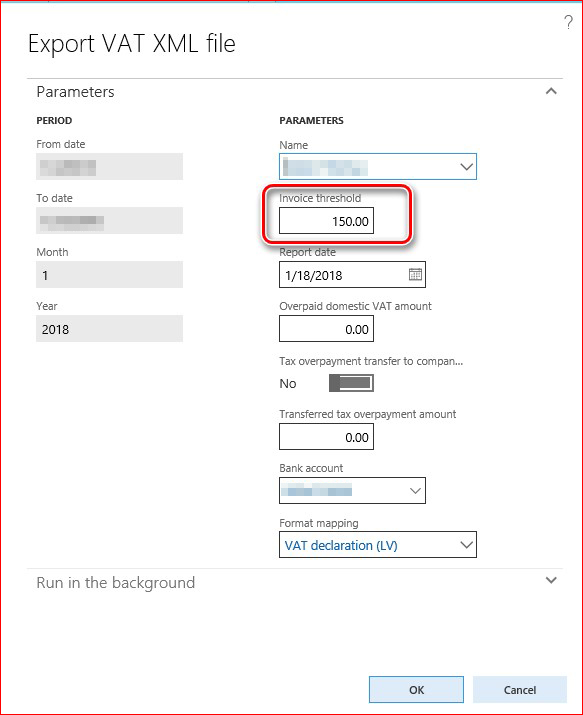Click the To date field
Image resolution: width=583 pixels, height=715 pixels.
click(x=109, y=221)
